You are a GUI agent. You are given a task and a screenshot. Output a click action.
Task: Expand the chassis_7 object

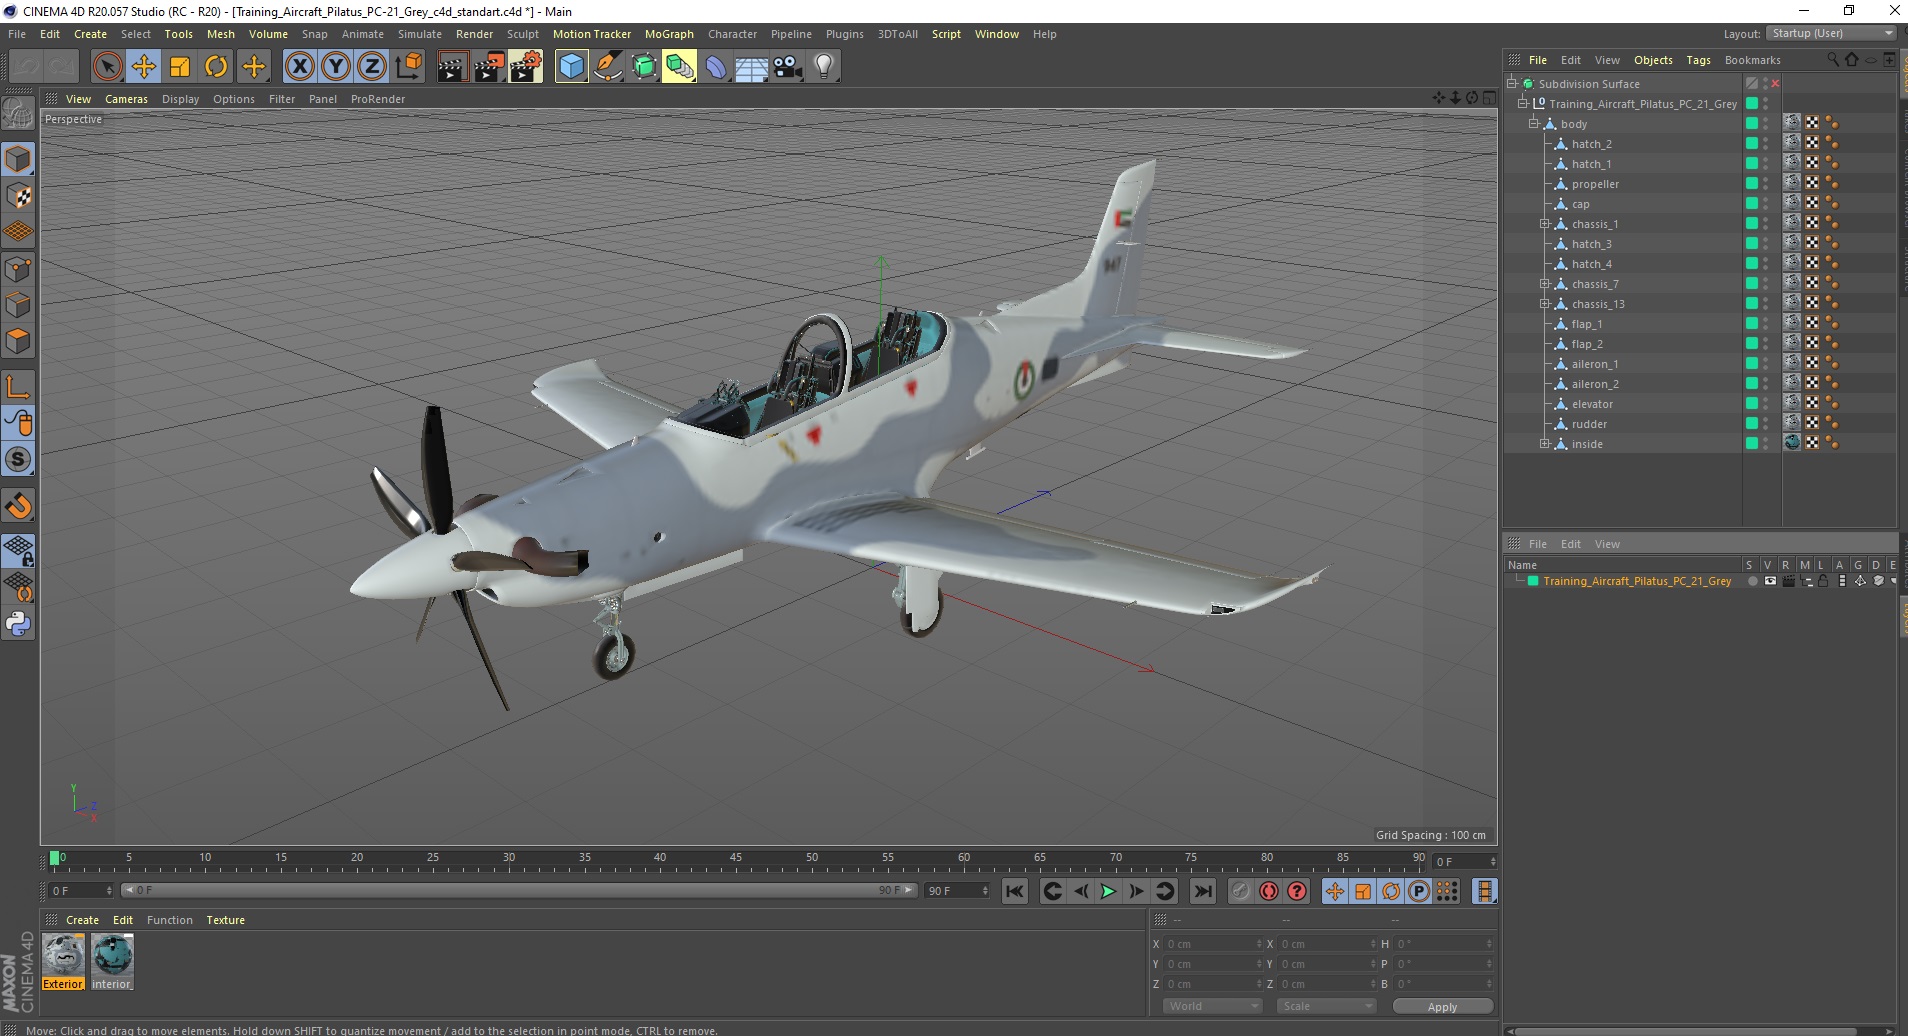1545,284
